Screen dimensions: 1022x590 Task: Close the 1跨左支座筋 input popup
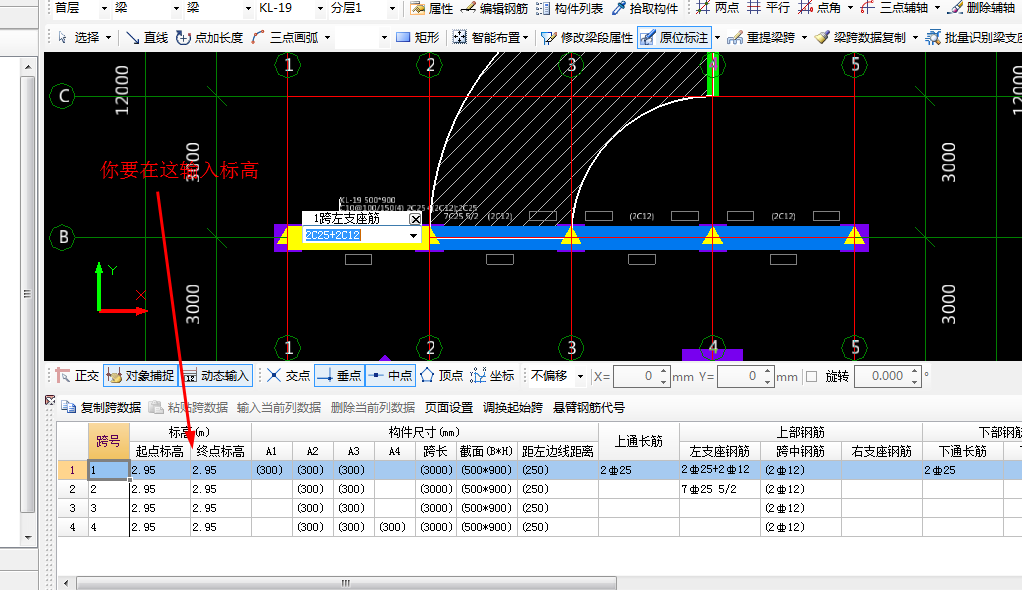pos(415,219)
